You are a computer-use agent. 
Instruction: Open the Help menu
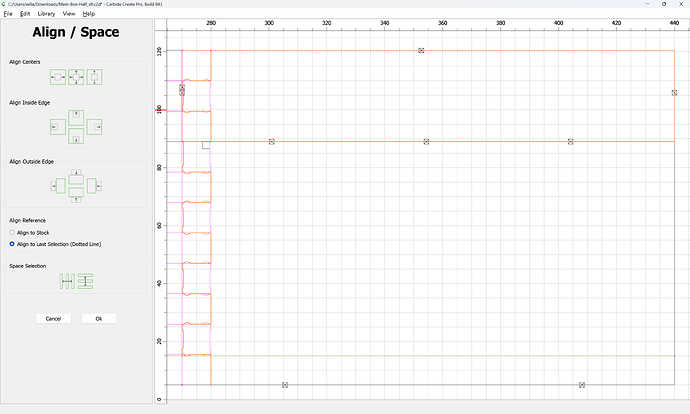(x=89, y=14)
